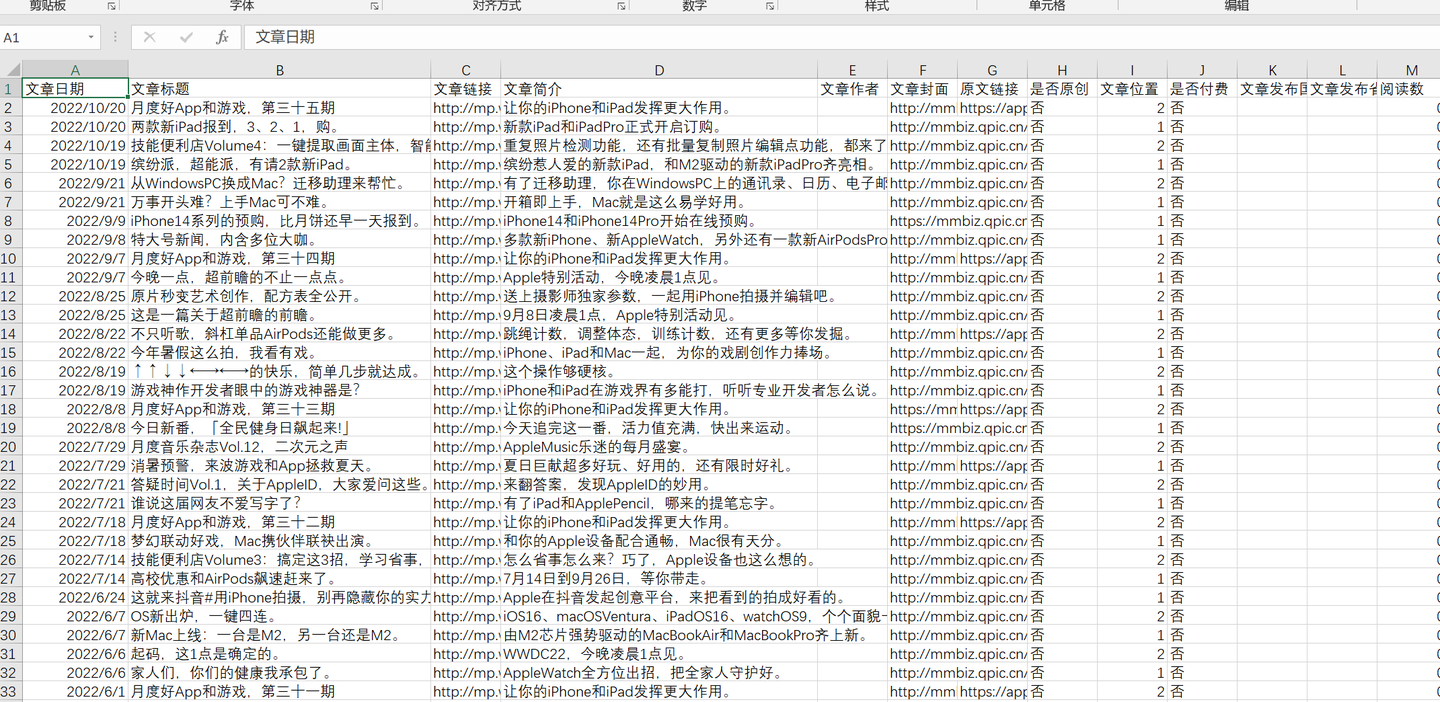The width and height of the screenshot is (1440, 702).
Task: Click the cell OS新出炉，一键四连。
Action: point(280,616)
